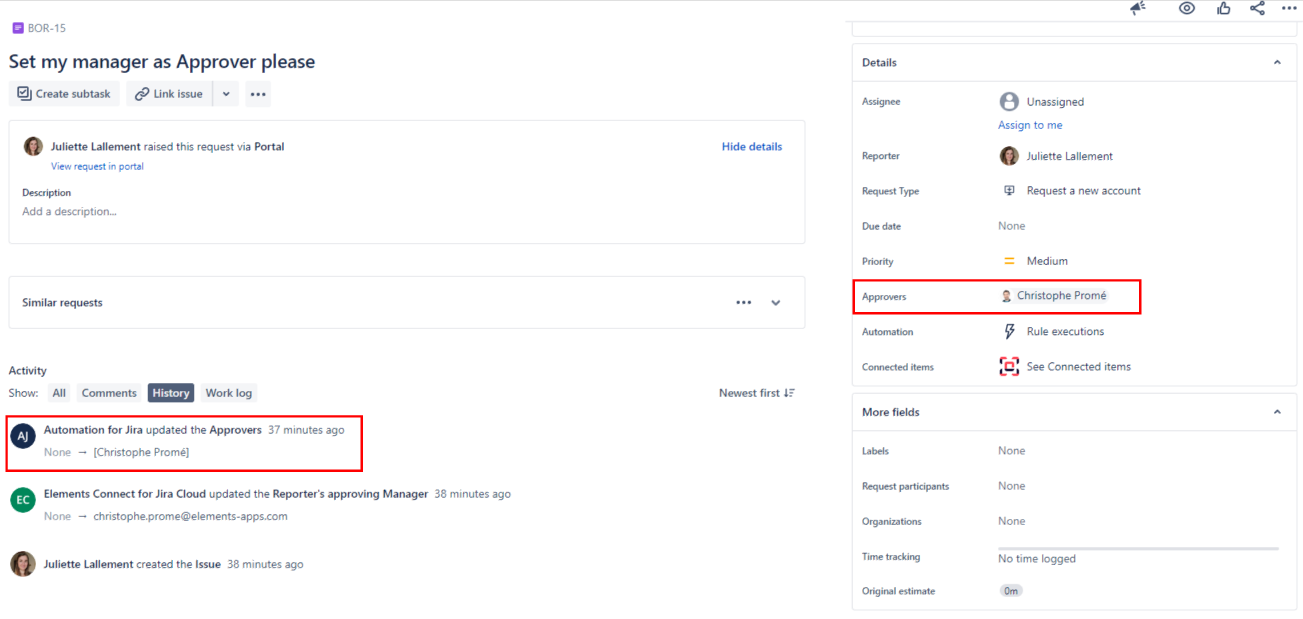The width and height of the screenshot is (1303, 619).
Task: Click Assign to me link
Action: (1030, 125)
